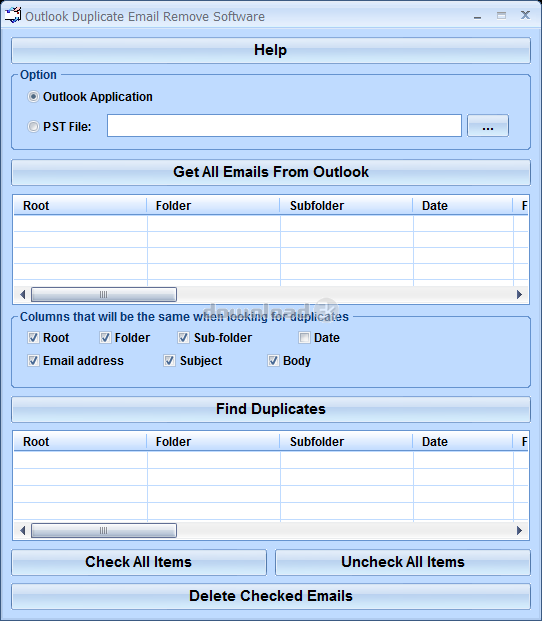Enable the Date column checkbox
The height and width of the screenshot is (621, 542).
[x=304, y=338]
